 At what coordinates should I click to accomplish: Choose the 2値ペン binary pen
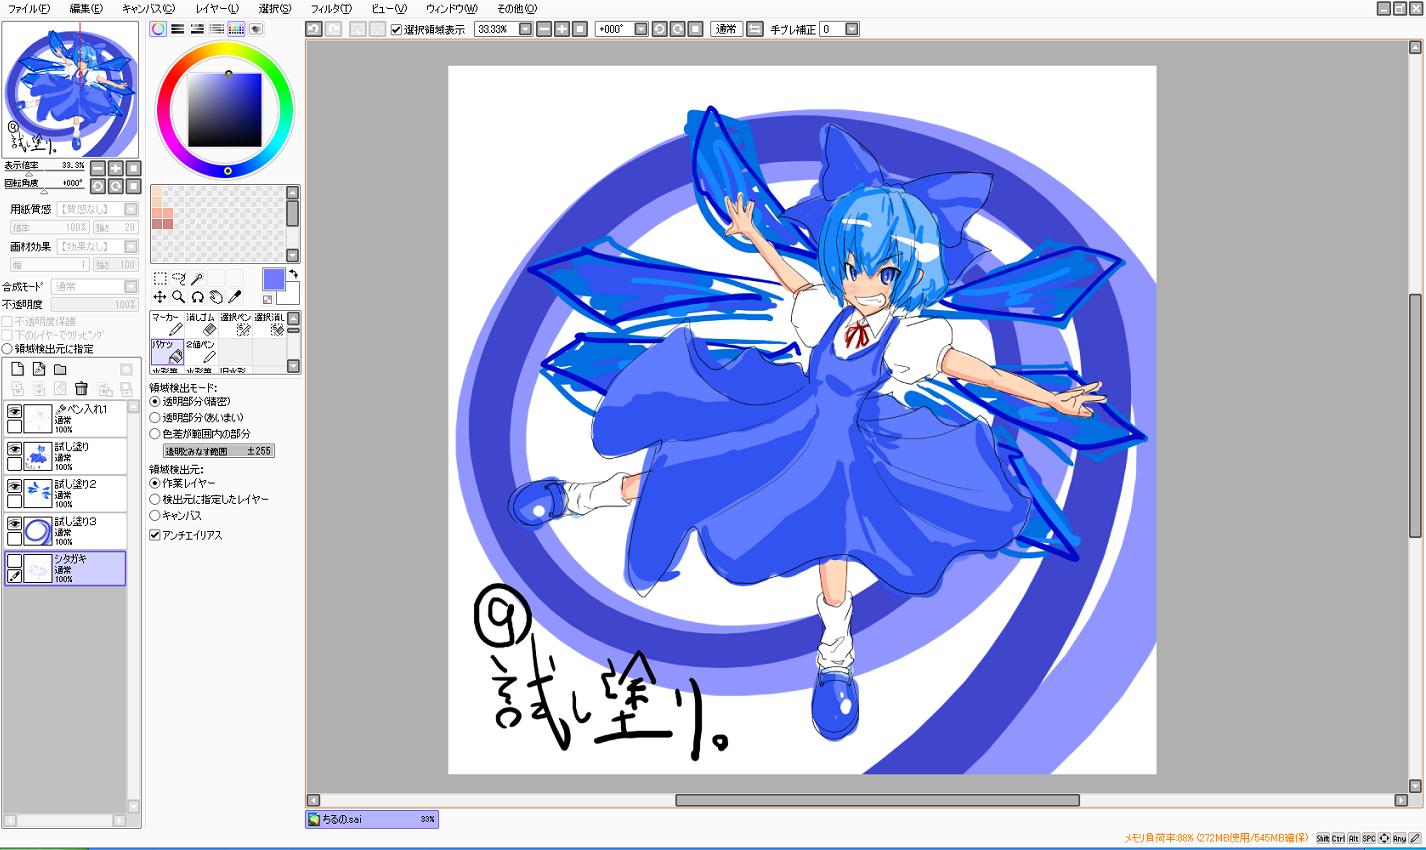pos(201,351)
